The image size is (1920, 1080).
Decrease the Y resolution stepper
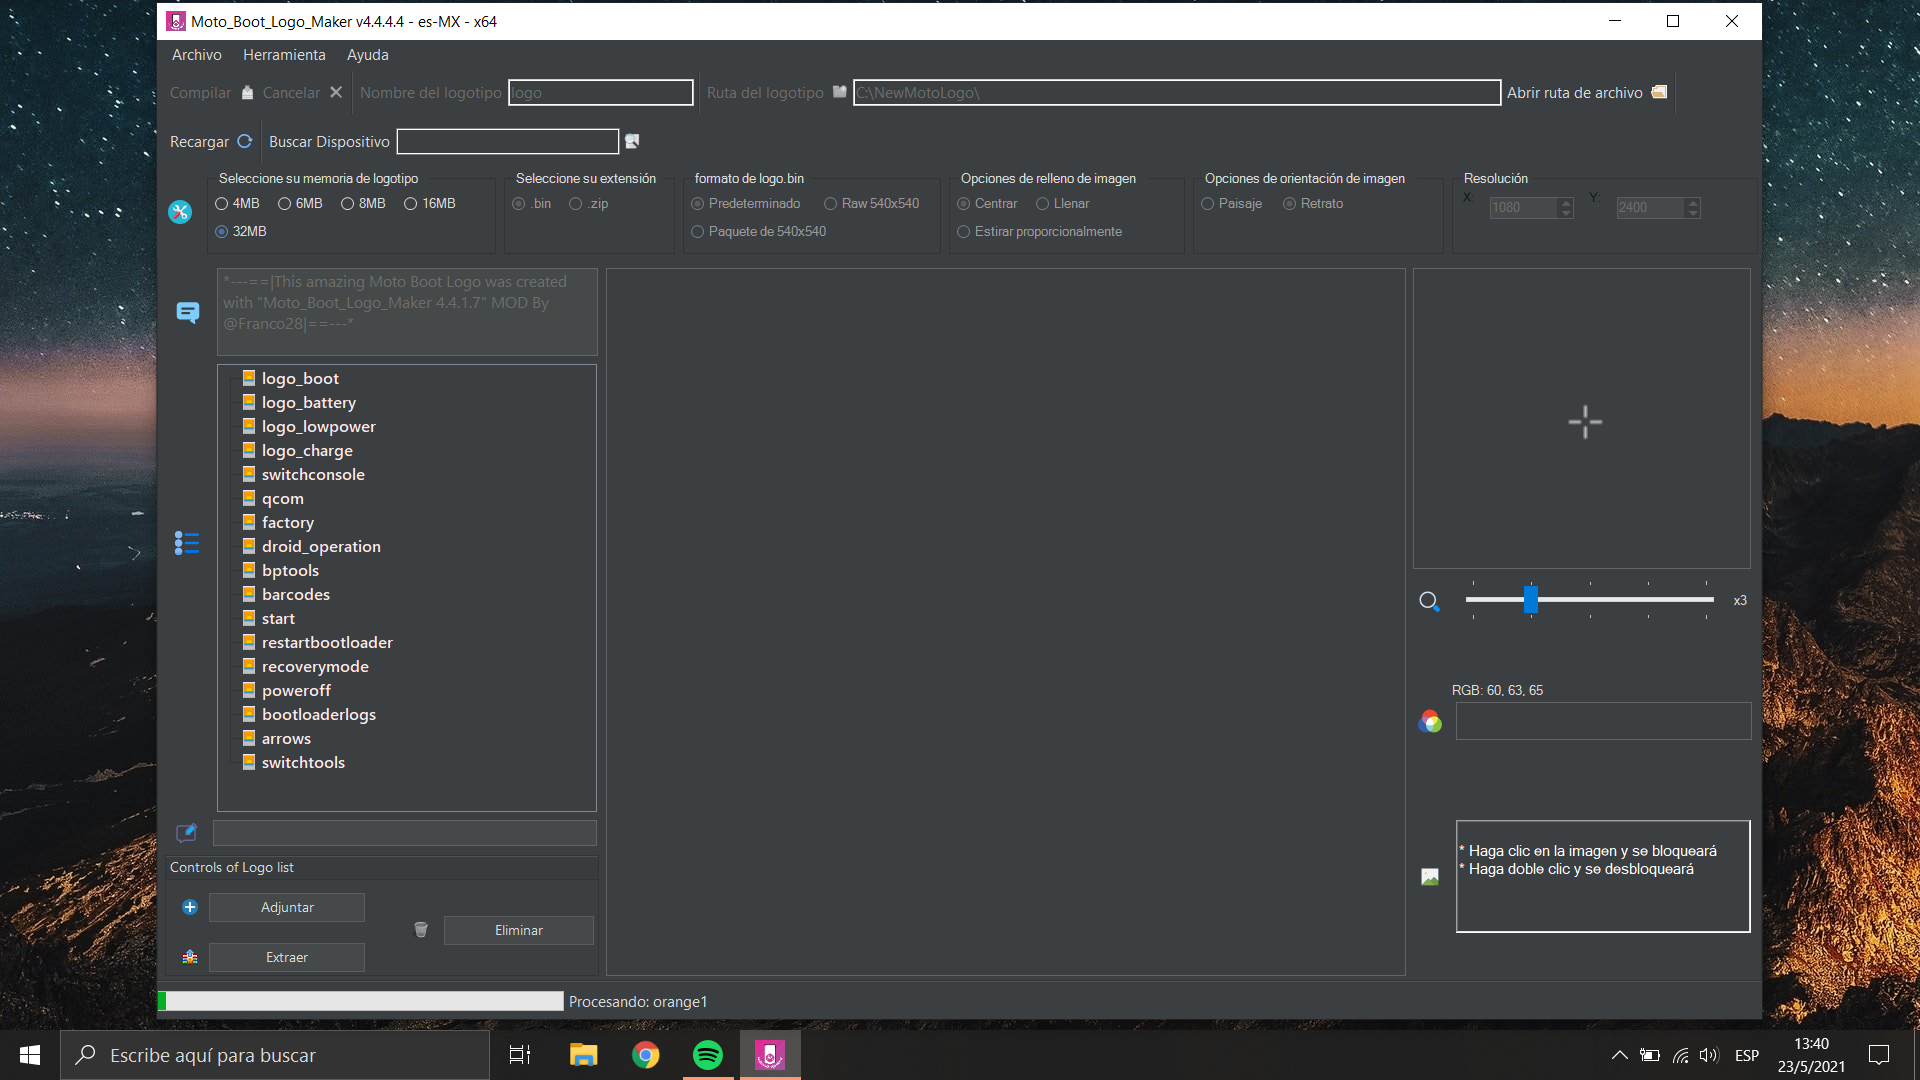coord(1692,213)
